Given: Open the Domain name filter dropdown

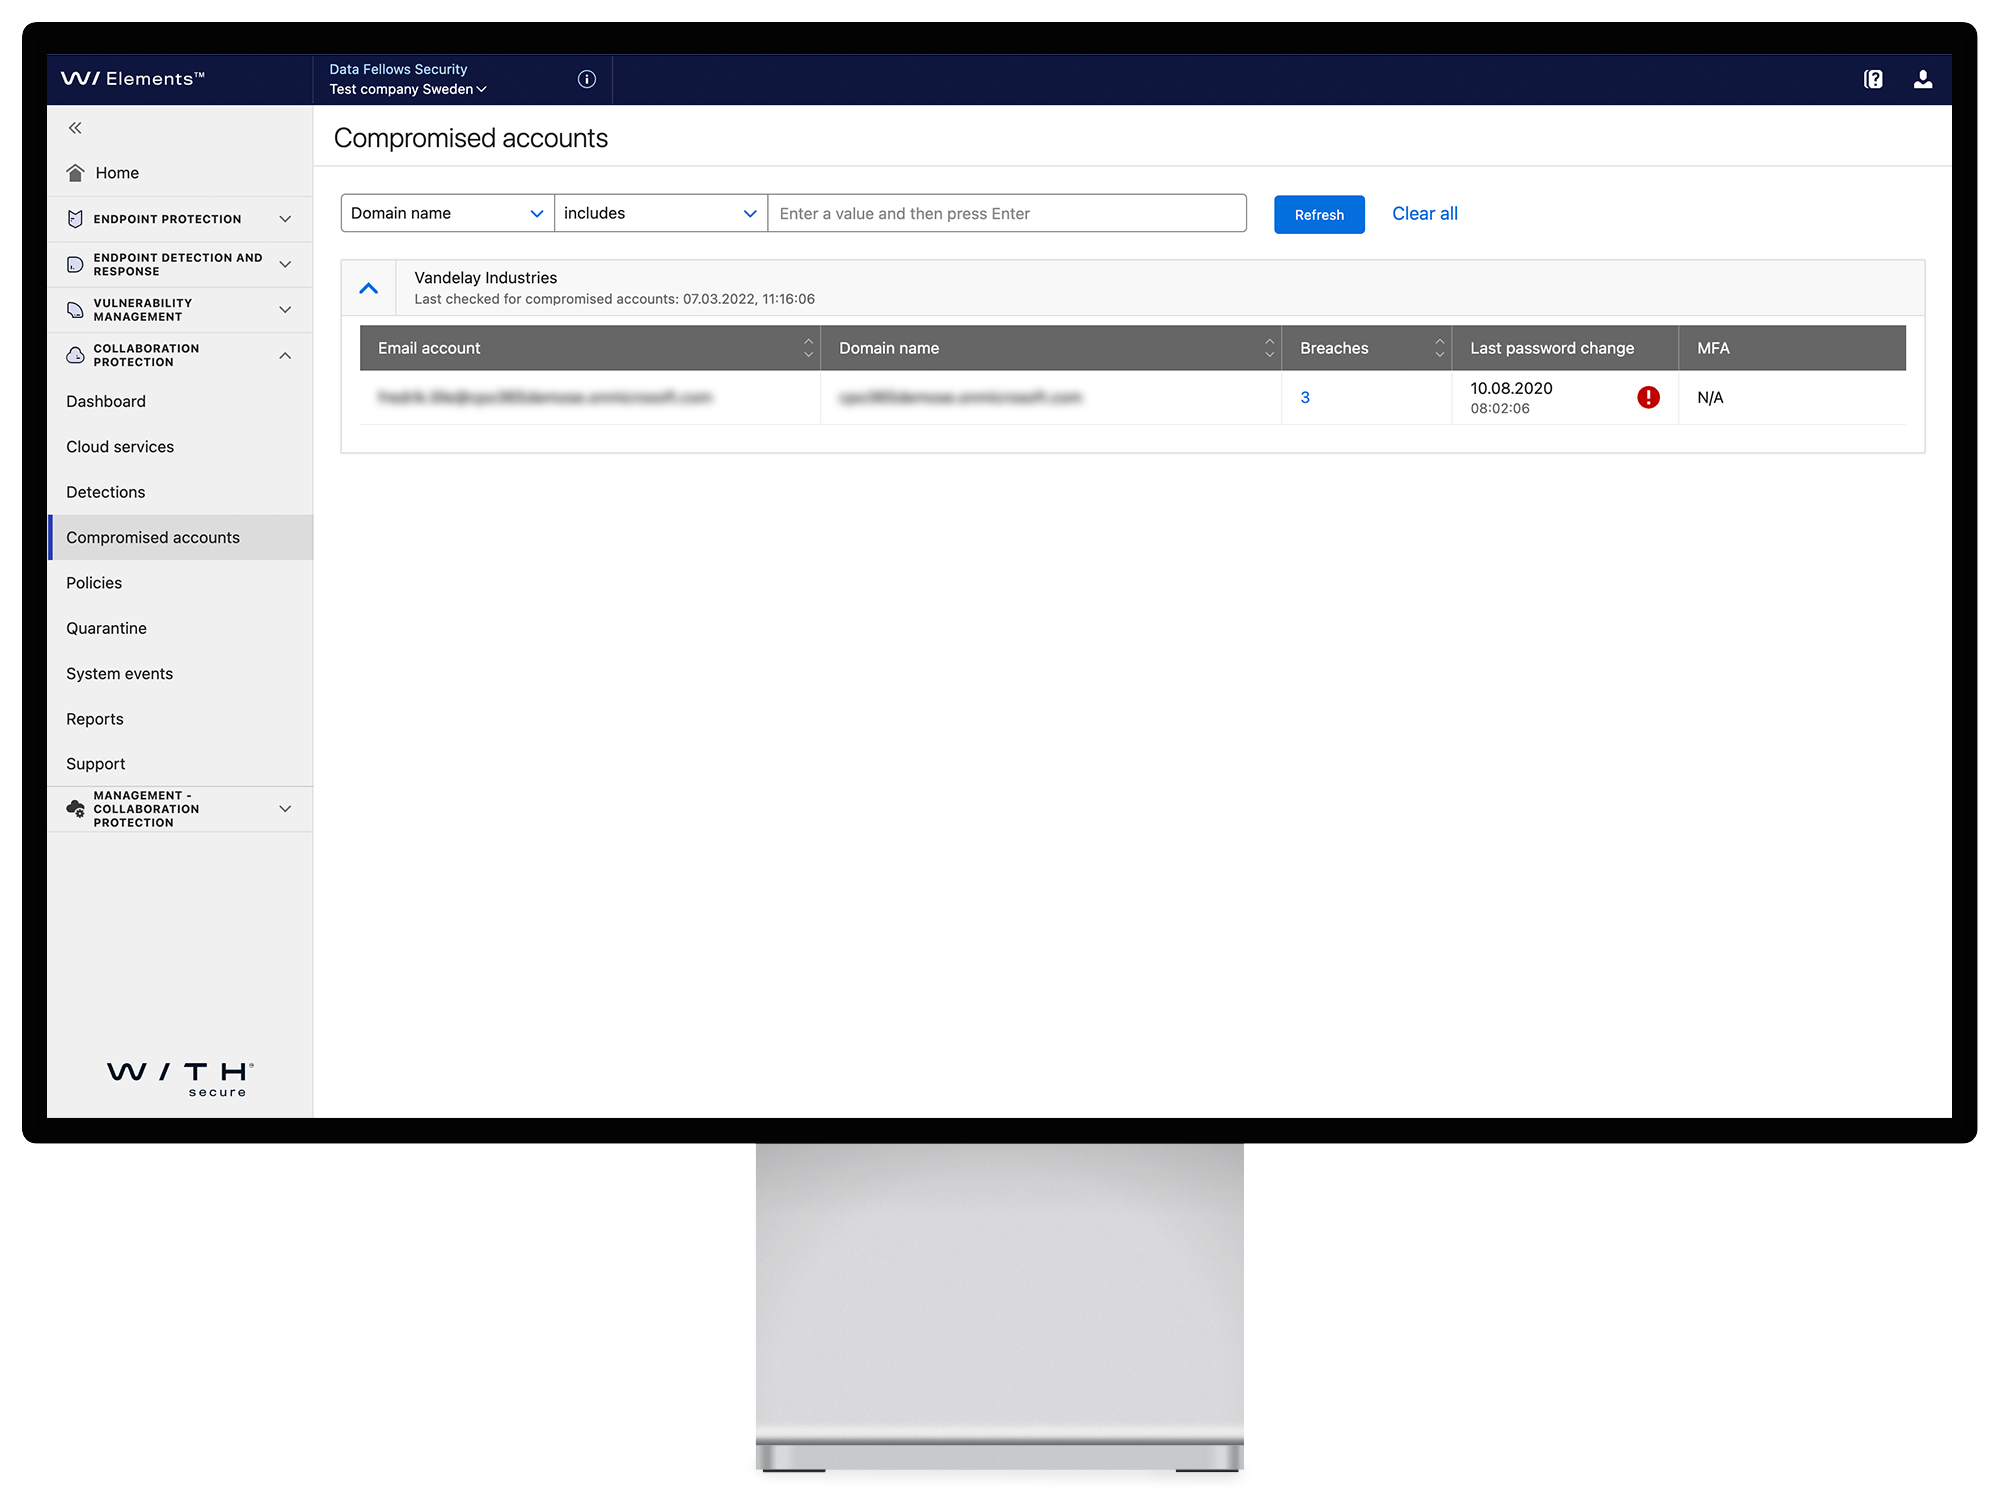Looking at the screenshot, I should 447,213.
